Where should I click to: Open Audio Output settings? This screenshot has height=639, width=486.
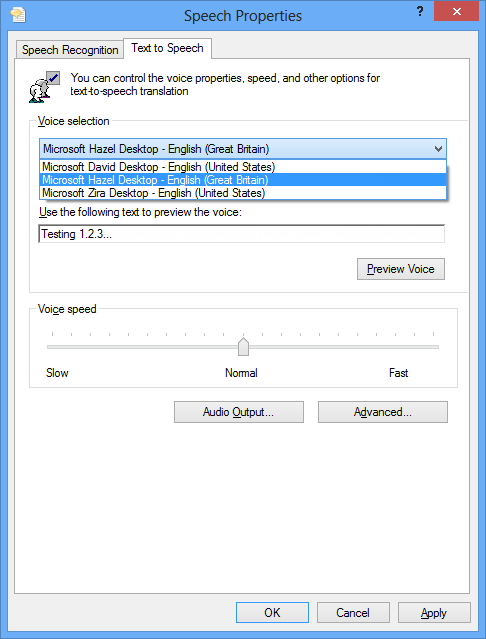[x=239, y=412]
